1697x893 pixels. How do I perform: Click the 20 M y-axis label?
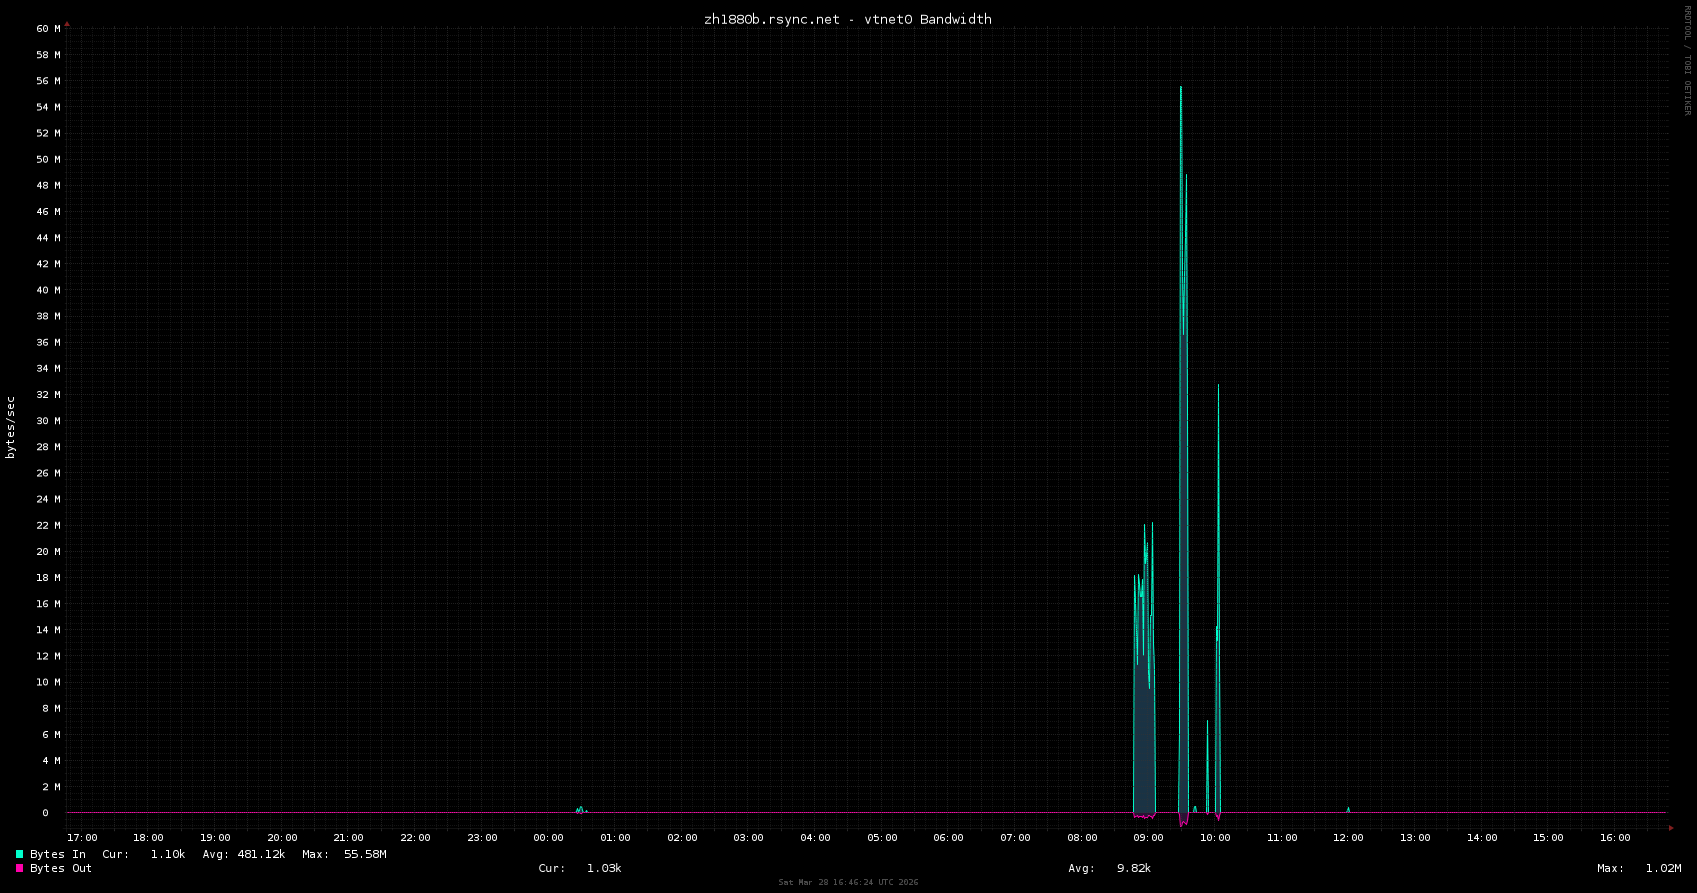49,552
